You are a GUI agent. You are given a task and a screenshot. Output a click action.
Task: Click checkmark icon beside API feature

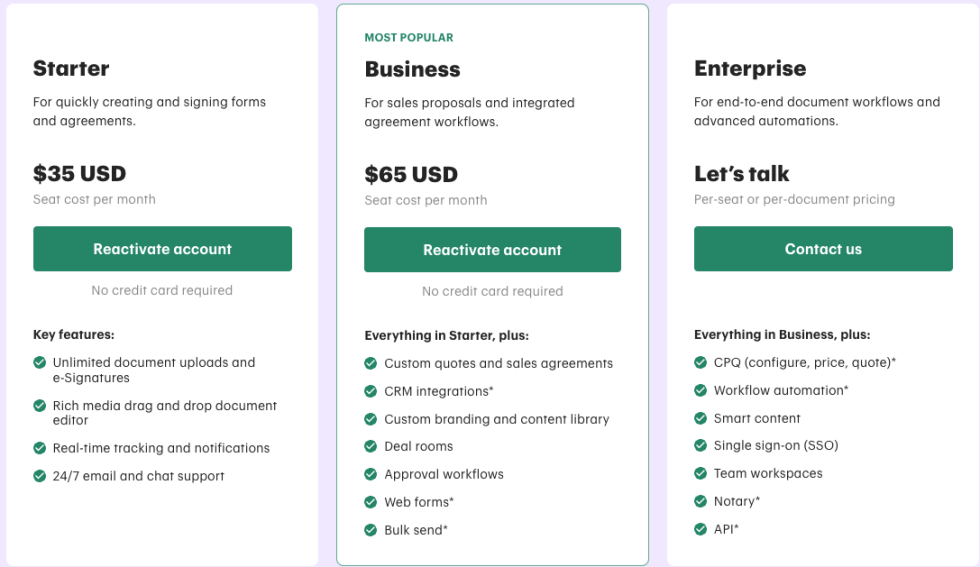pos(701,529)
